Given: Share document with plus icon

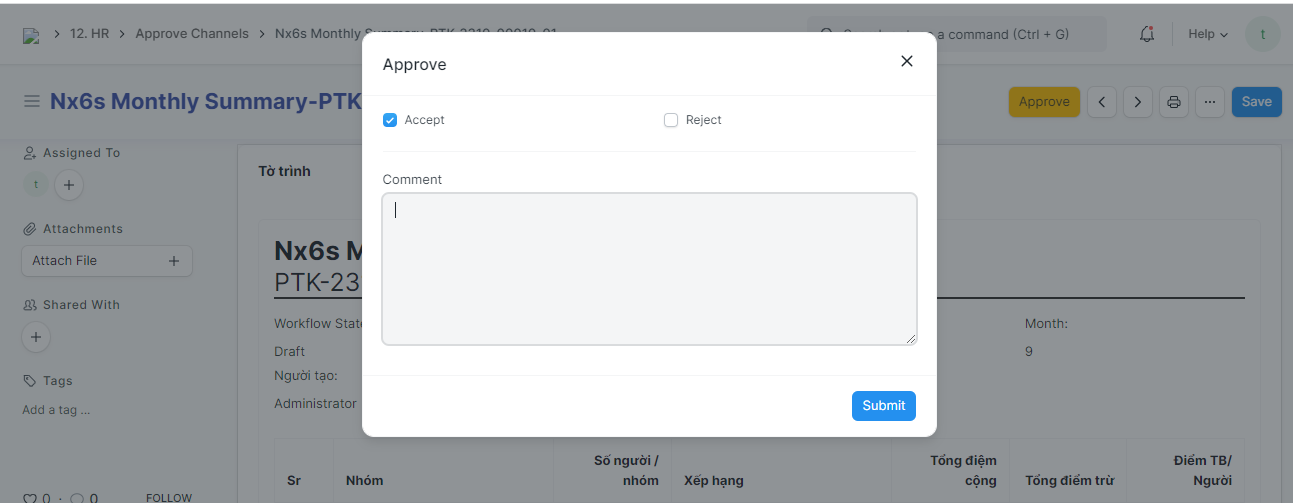Looking at the screenshot, I should pyautogui.click(x=36, y=337).
